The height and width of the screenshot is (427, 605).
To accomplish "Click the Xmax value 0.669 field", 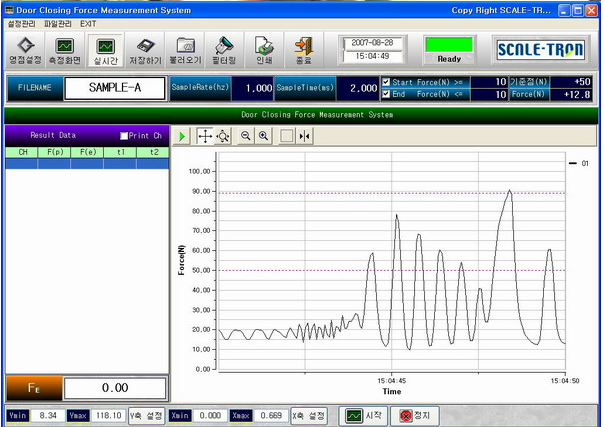I will click(271, 415).
